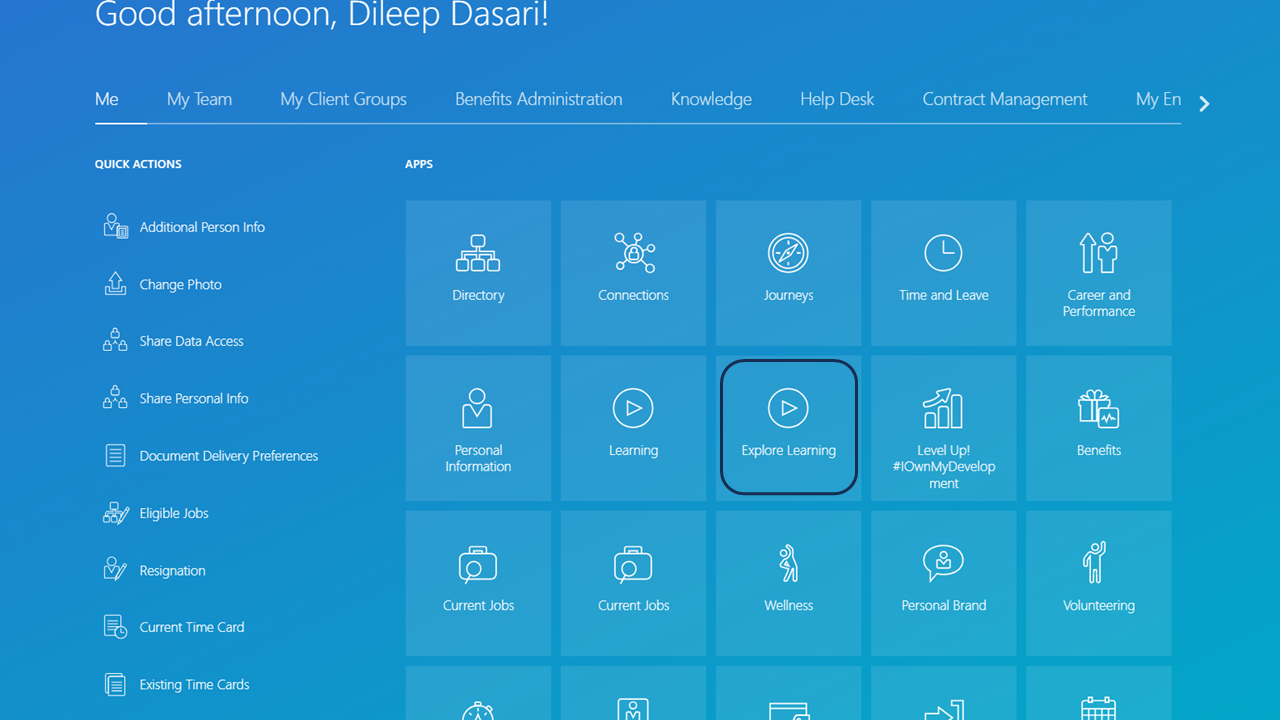Open Document Delivery Preferences quick action
The image size is (1280, 720).
[x=228, y=456]
